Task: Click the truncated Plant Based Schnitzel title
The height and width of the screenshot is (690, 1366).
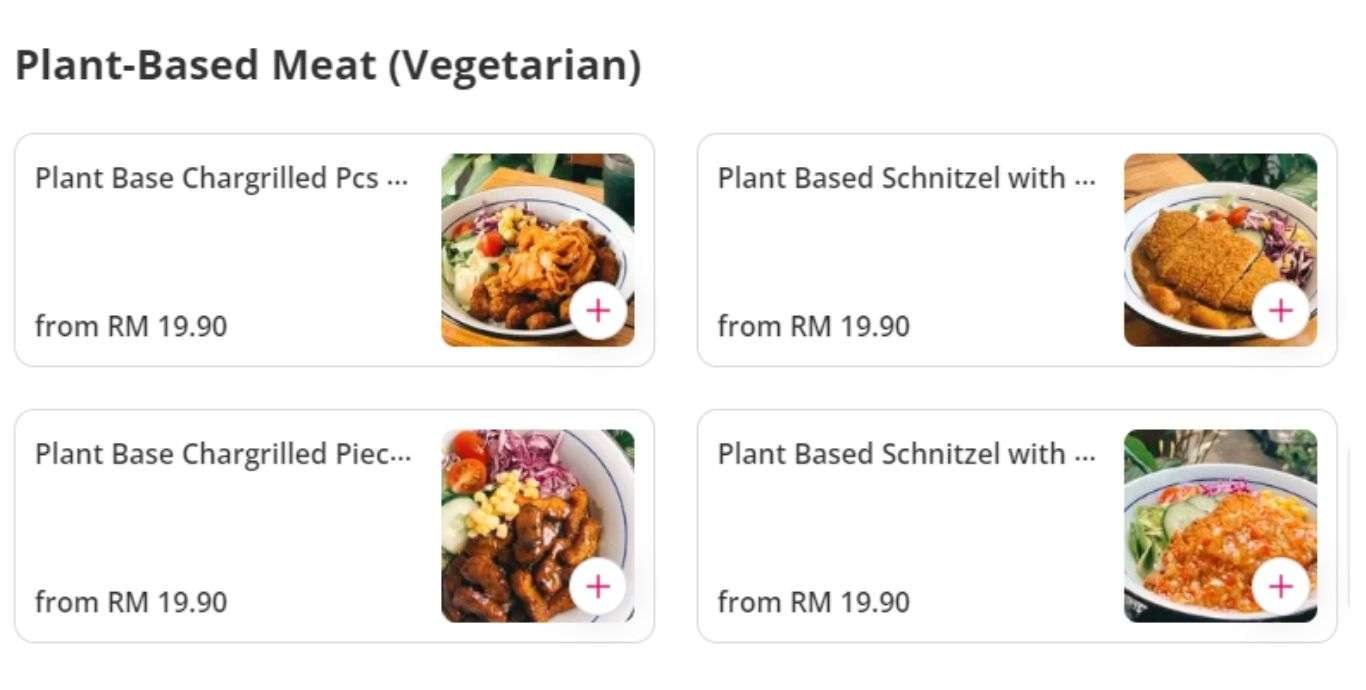Action: [905, 179]
